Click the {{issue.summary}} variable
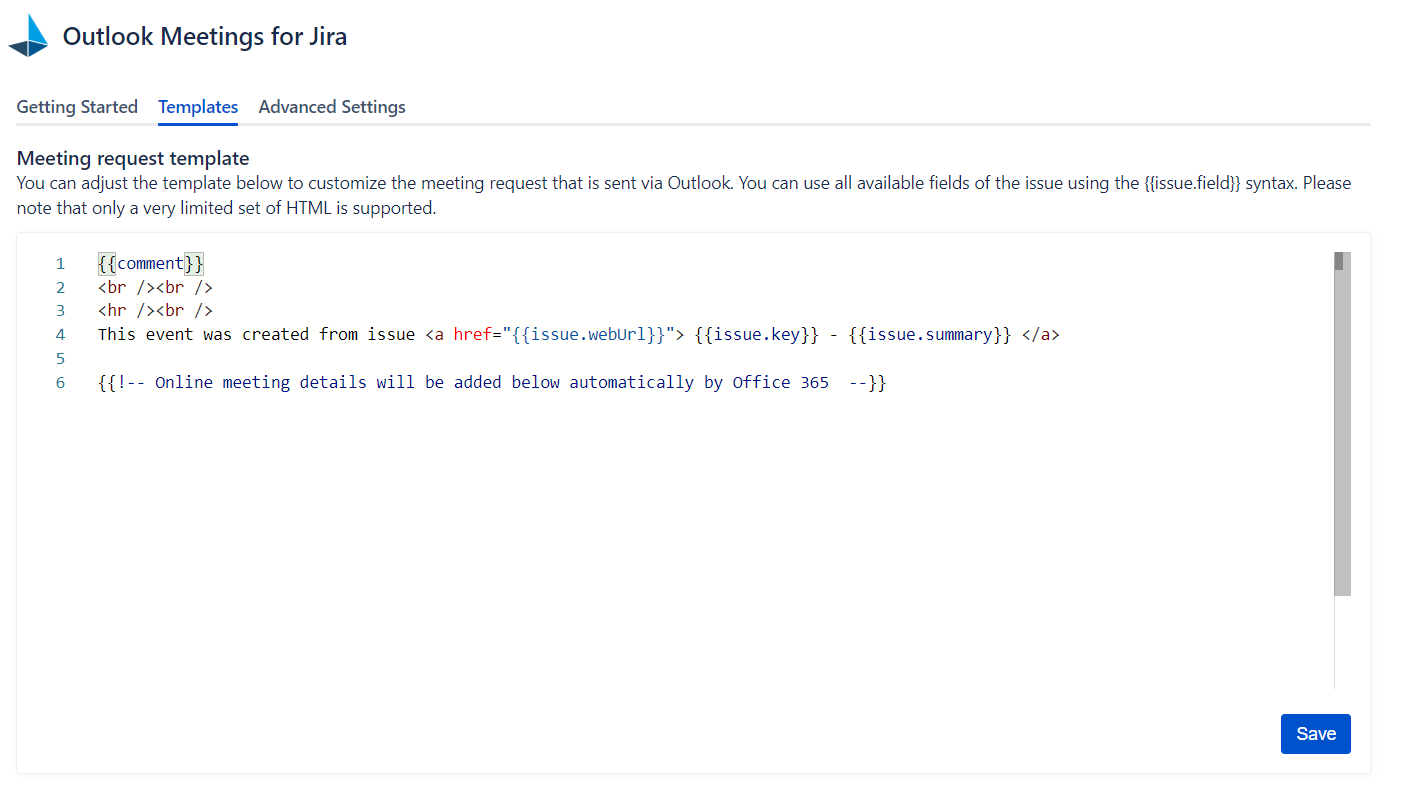1401x803 pixels. (930, 335)
